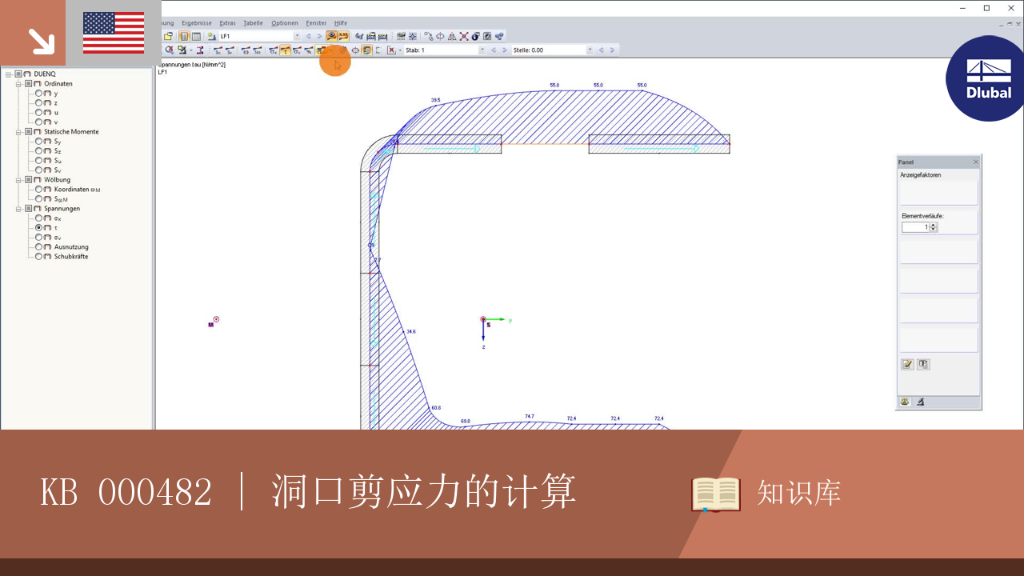This screenshot has height=576, width=1024.
Task: Click the tau shear stress toolbar icon
Action: [x=285, y=50]
